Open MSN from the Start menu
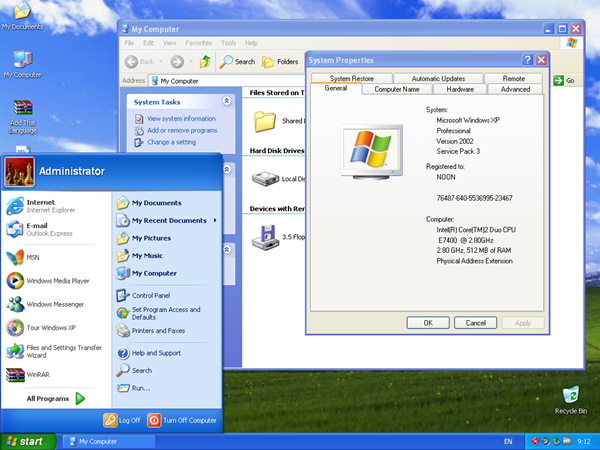 tap(23, 257)
